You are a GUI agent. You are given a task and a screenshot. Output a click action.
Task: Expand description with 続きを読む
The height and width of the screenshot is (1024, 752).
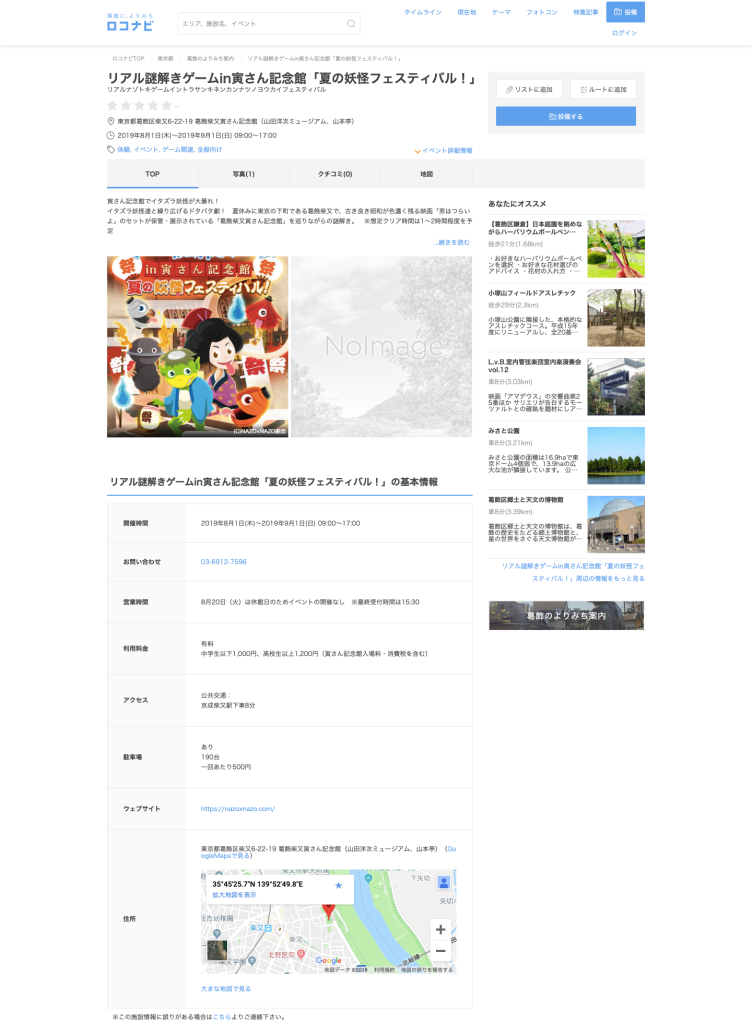pos(452,242)
